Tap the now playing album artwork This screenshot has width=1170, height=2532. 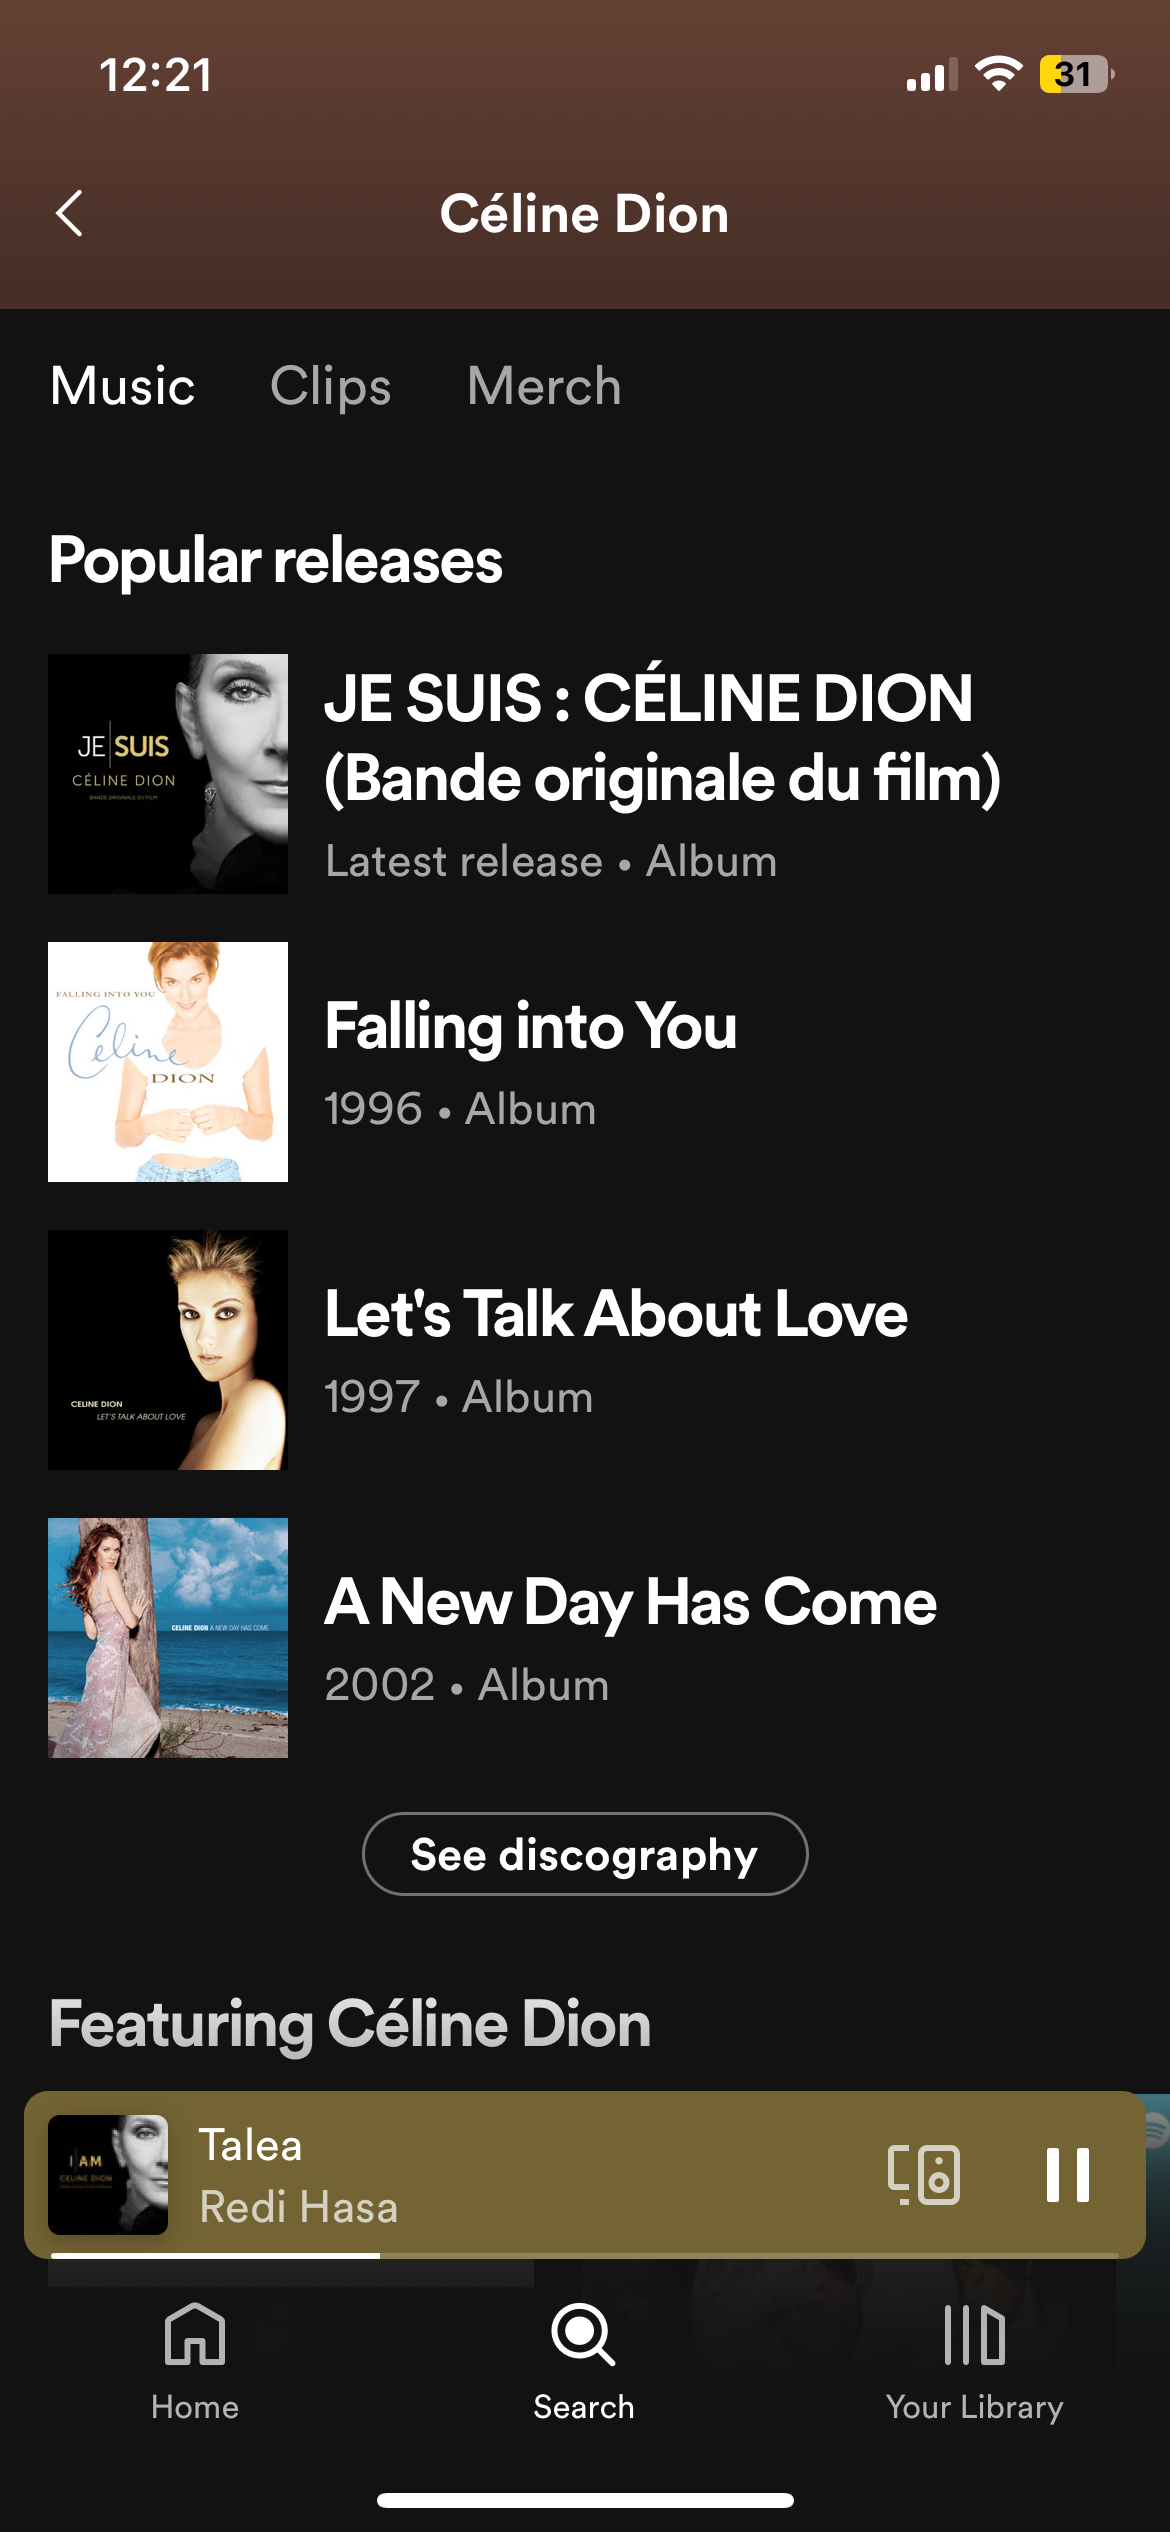pos(108,2174)
